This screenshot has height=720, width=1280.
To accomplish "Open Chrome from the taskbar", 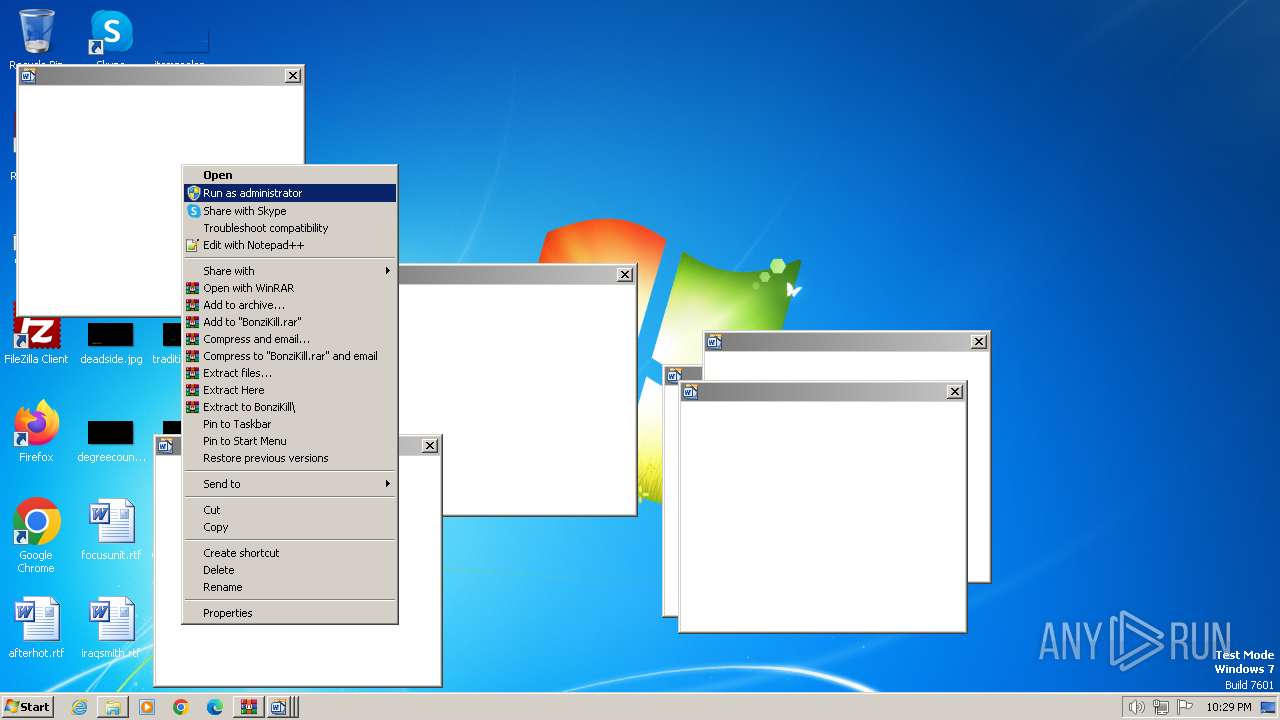I will pos(181,707).
